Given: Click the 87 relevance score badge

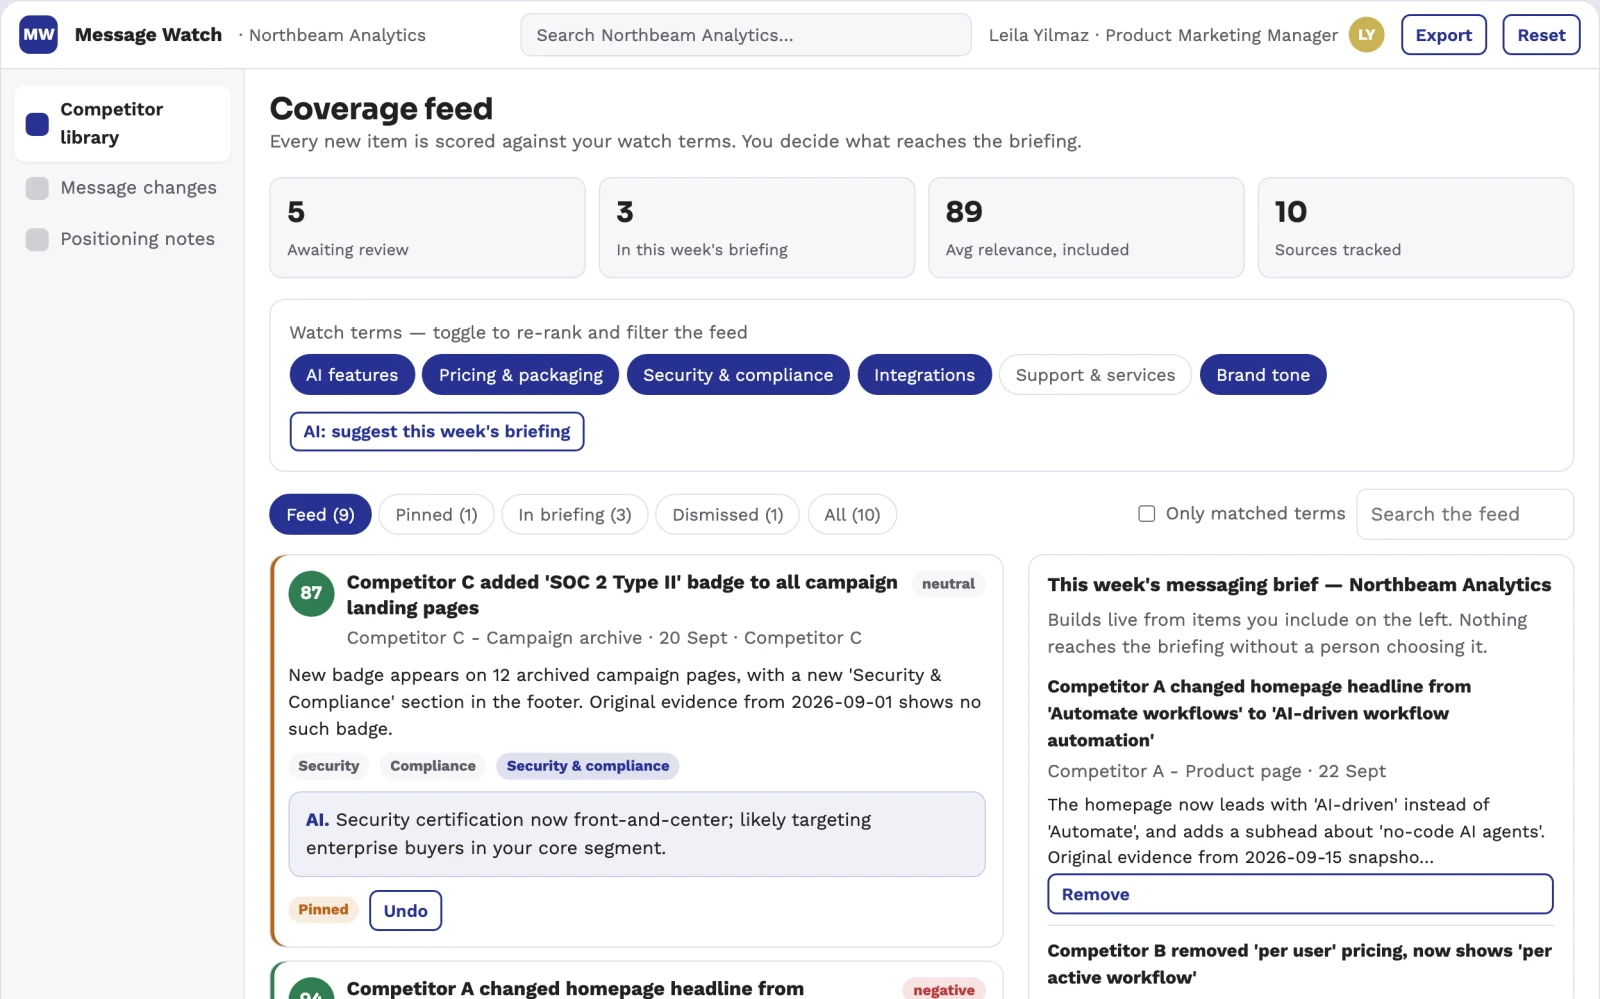Looking at the screenshot, I should (311, 593).
